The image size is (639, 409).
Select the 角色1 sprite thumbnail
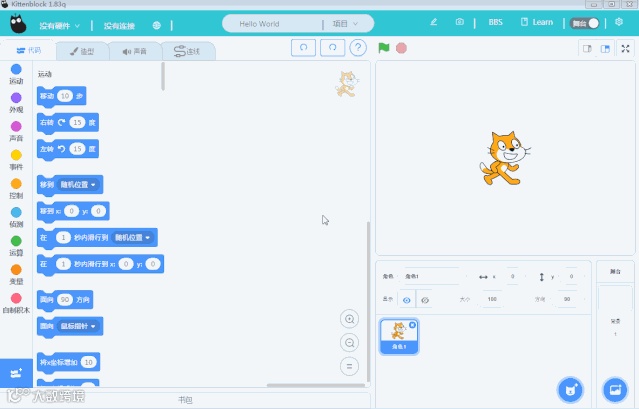coord(399,337)
